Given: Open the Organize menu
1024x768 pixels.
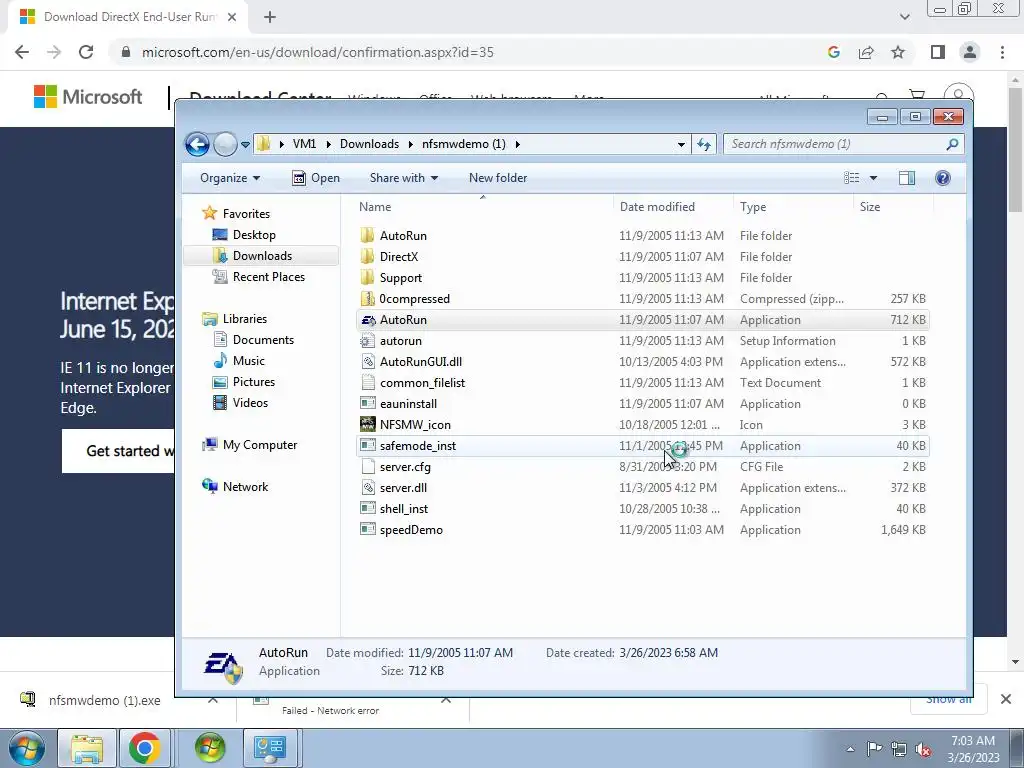Looking at the screenshot, I should [x=230, y=178].
